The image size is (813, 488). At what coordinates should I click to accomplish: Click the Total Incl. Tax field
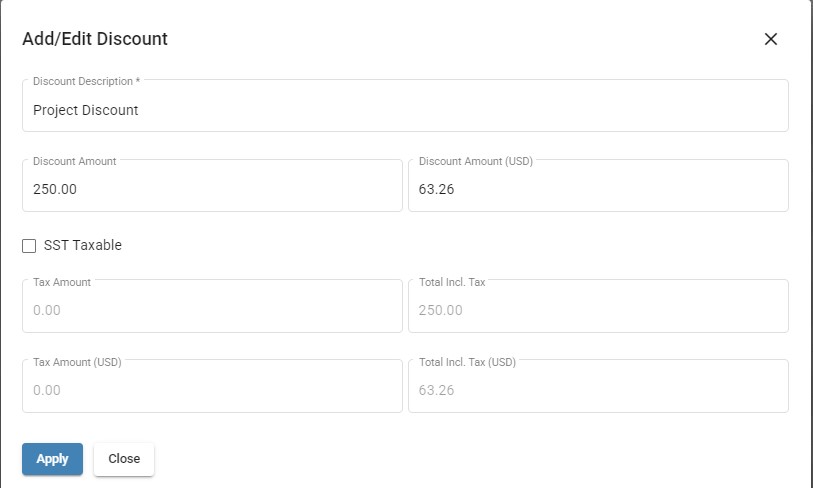(x=598, y=306)
